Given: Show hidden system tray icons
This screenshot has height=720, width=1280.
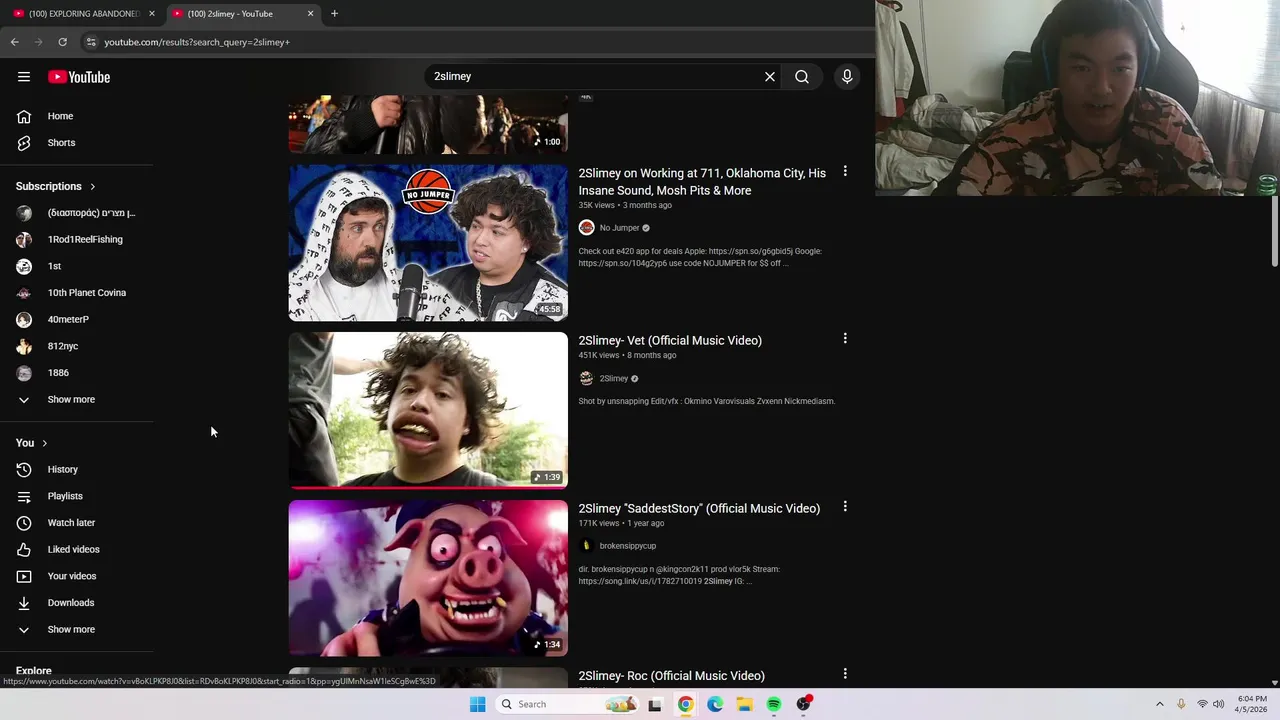Looking at the screenshot, I should point(1160,704).
